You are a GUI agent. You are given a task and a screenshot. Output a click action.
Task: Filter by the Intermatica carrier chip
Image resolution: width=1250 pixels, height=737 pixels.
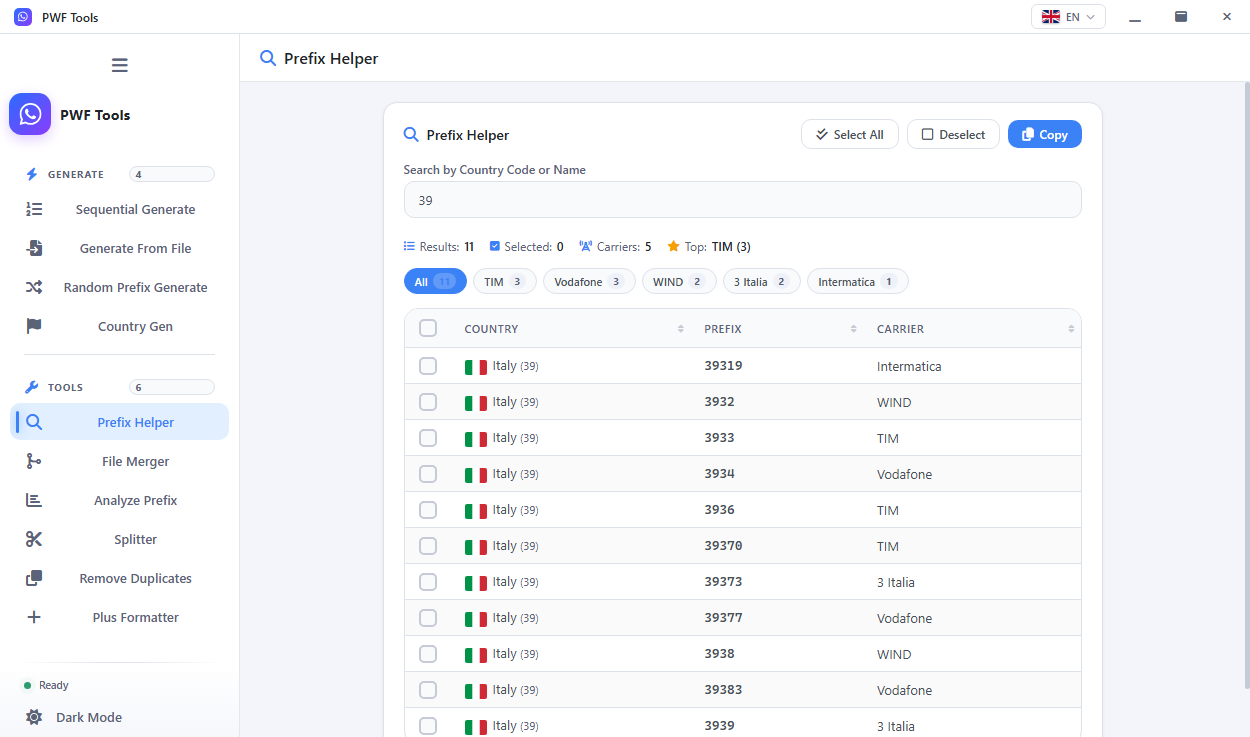[x=858, y=282]
